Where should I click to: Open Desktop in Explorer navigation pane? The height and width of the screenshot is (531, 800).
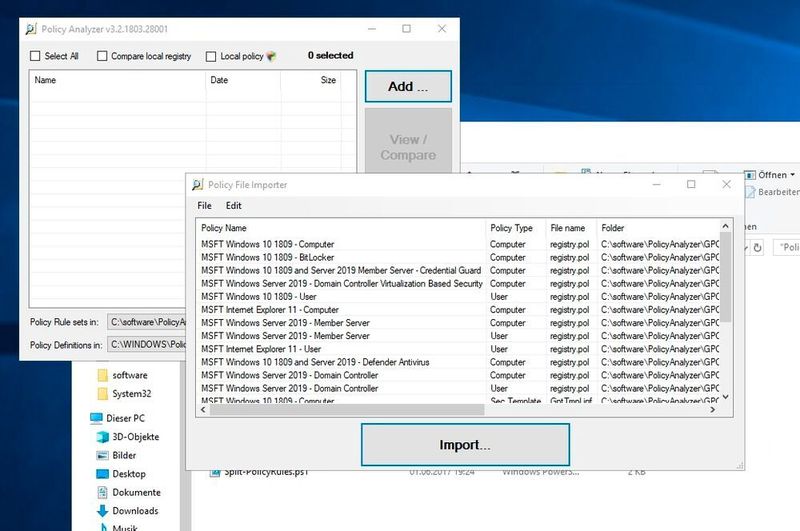point(129,474)
